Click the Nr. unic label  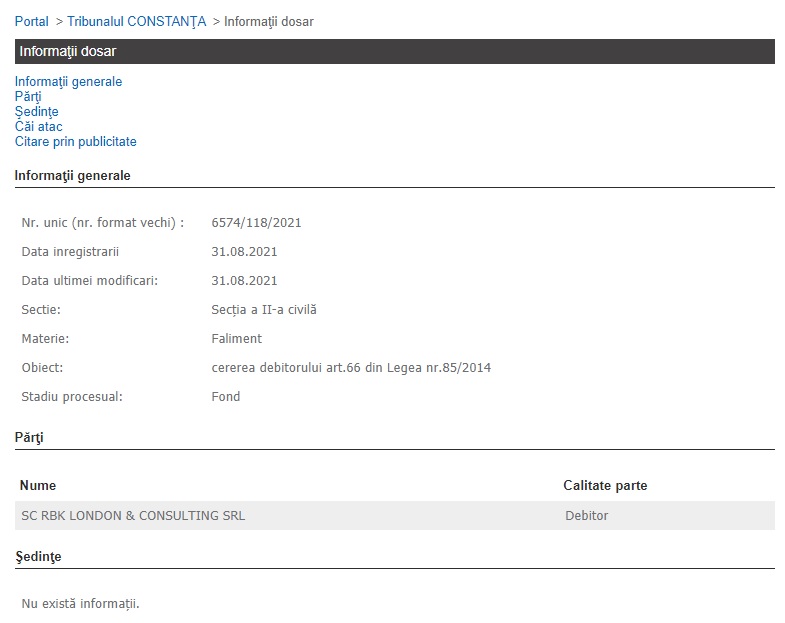coord(103,223)
